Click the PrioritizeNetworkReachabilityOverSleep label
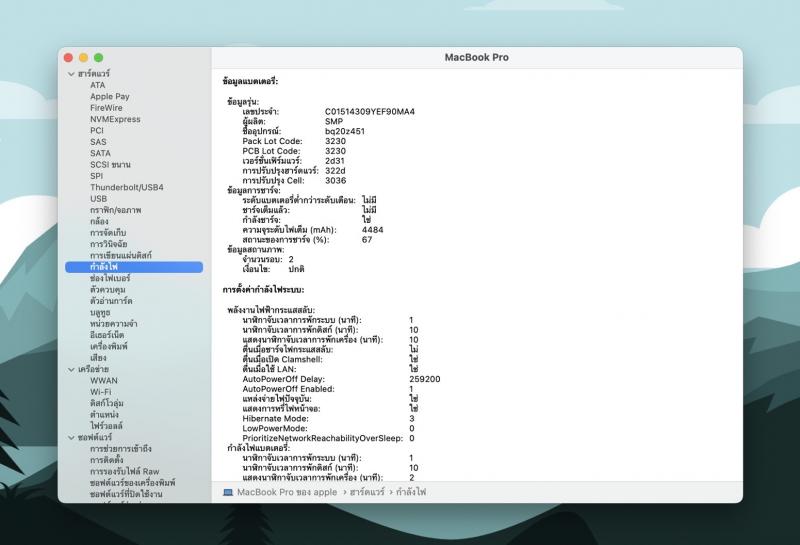Screen dimensions: 800x545 [322, 438]
